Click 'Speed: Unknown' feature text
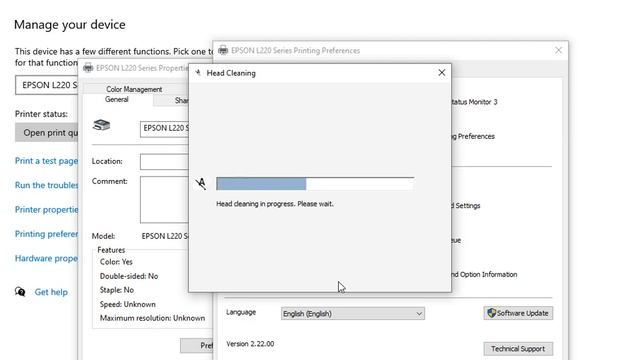Image resolution: width=640 pixels, height=360 pixels. pos(127,304)
